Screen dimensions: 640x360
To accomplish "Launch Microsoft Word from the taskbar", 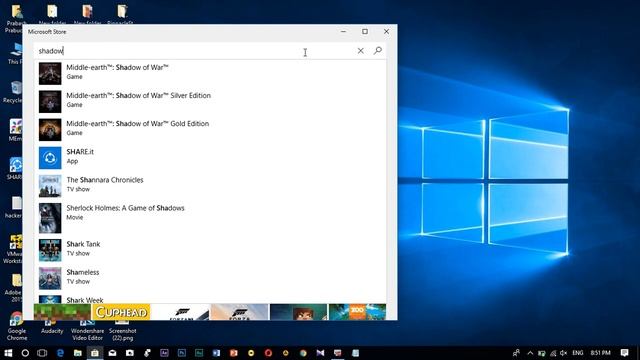I will point(216,353).
